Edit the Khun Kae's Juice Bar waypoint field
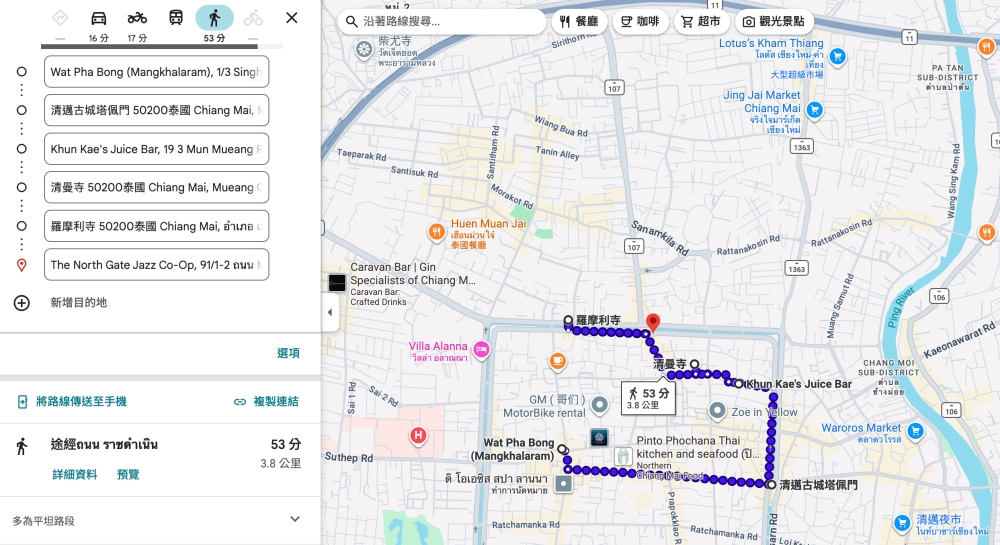Image resolution: width=1000 pixels, height=545 pixels. (x=156, y=149)
